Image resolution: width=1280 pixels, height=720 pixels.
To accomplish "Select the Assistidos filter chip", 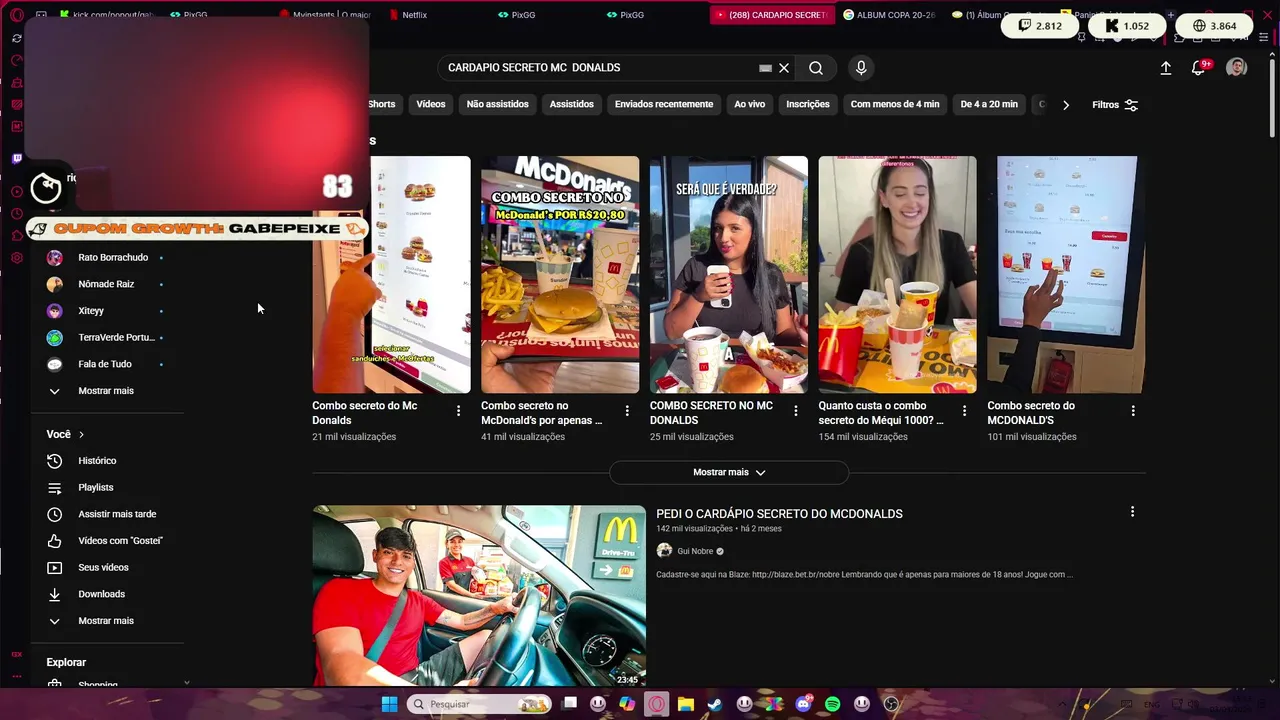I will [x=572, y=104].
